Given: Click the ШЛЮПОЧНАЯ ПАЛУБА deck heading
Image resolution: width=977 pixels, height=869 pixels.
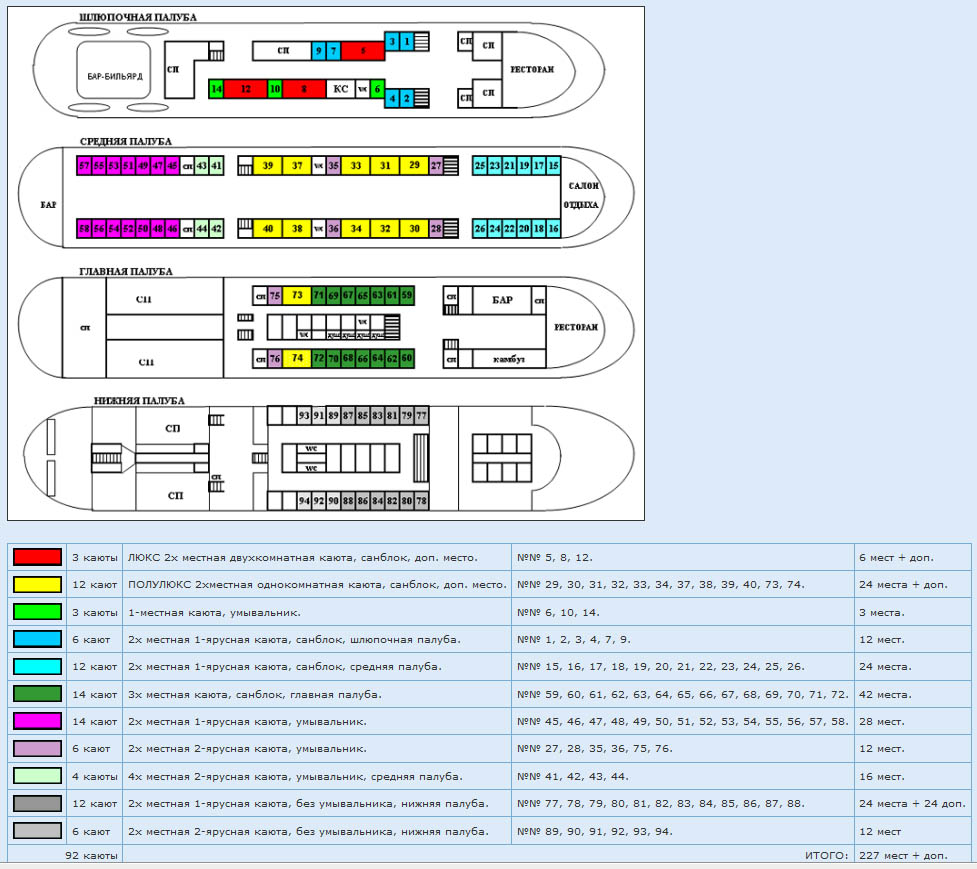Looking at the screenshot, I should pyautogui.click(x=138, y=17).
